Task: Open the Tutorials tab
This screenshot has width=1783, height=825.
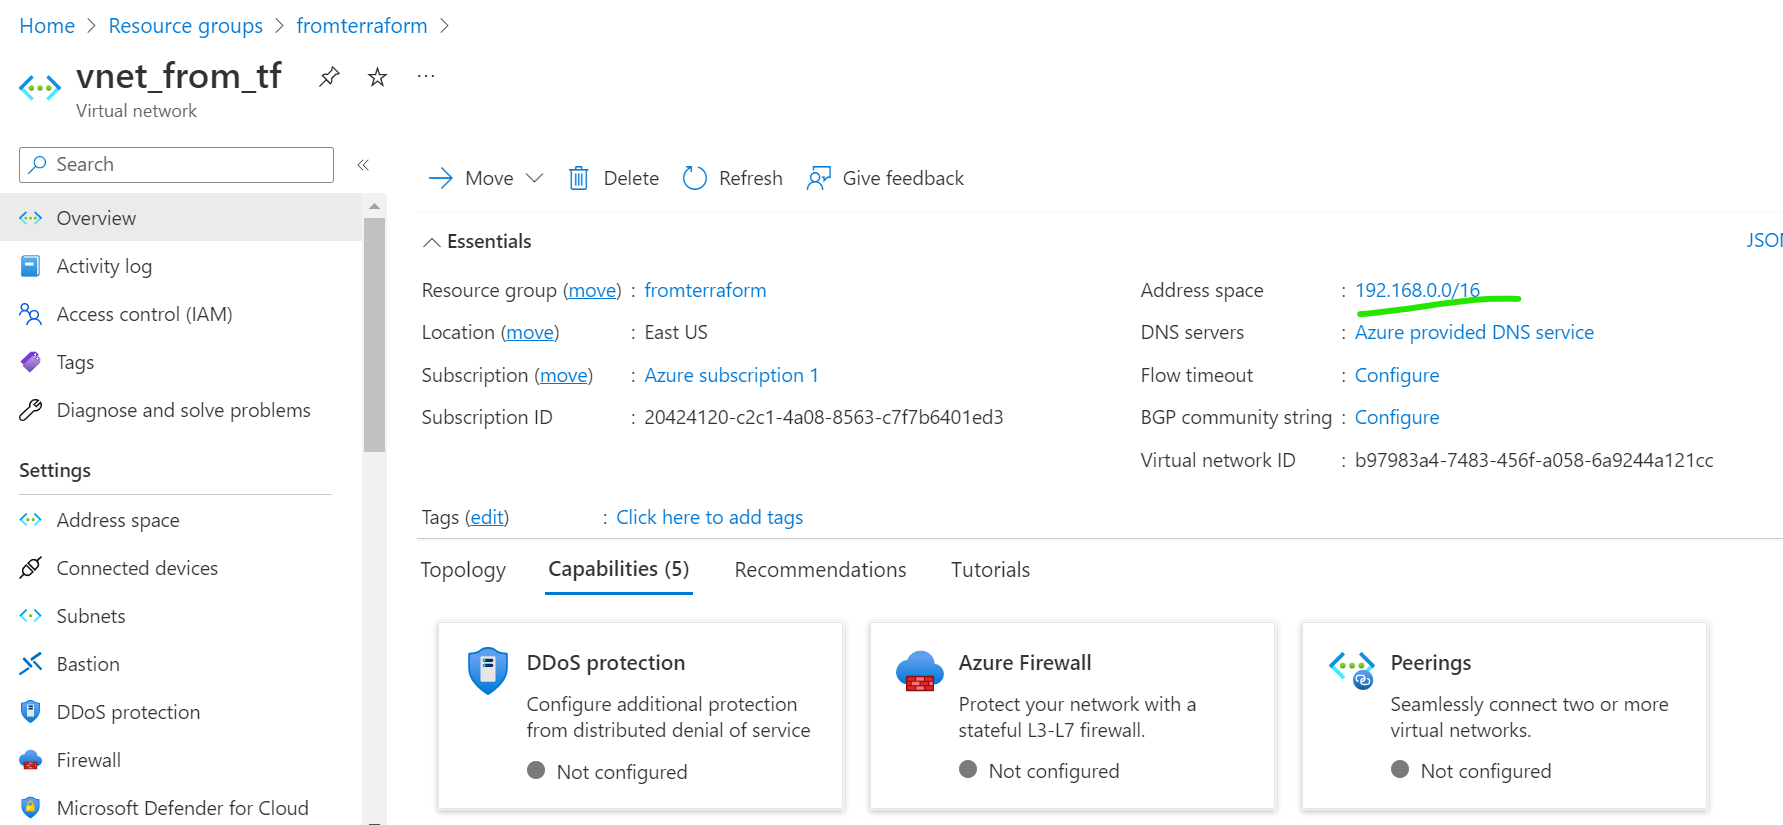Action: pos(990,570)
